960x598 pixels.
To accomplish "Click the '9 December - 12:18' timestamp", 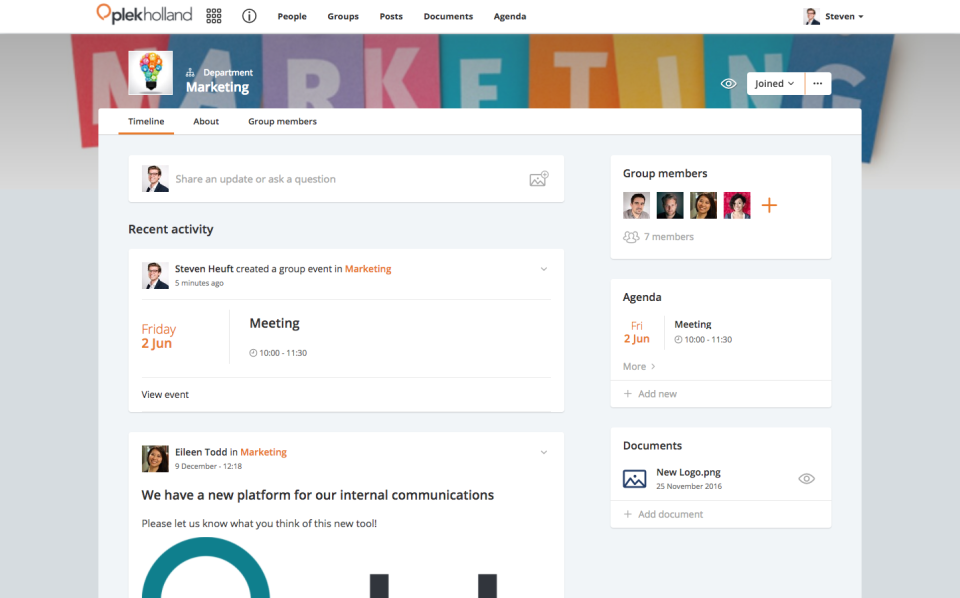I will click(x=209, y=466).
